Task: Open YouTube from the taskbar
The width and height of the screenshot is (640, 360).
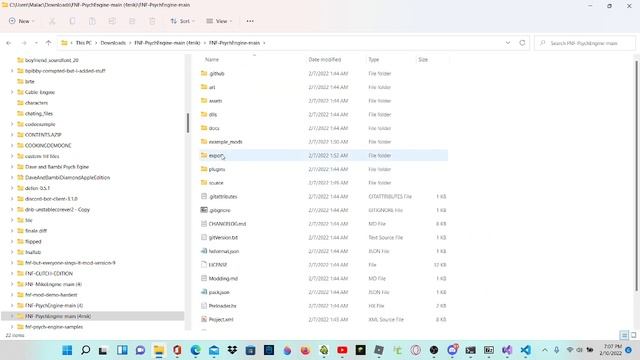Action: (x=342, y=350)
